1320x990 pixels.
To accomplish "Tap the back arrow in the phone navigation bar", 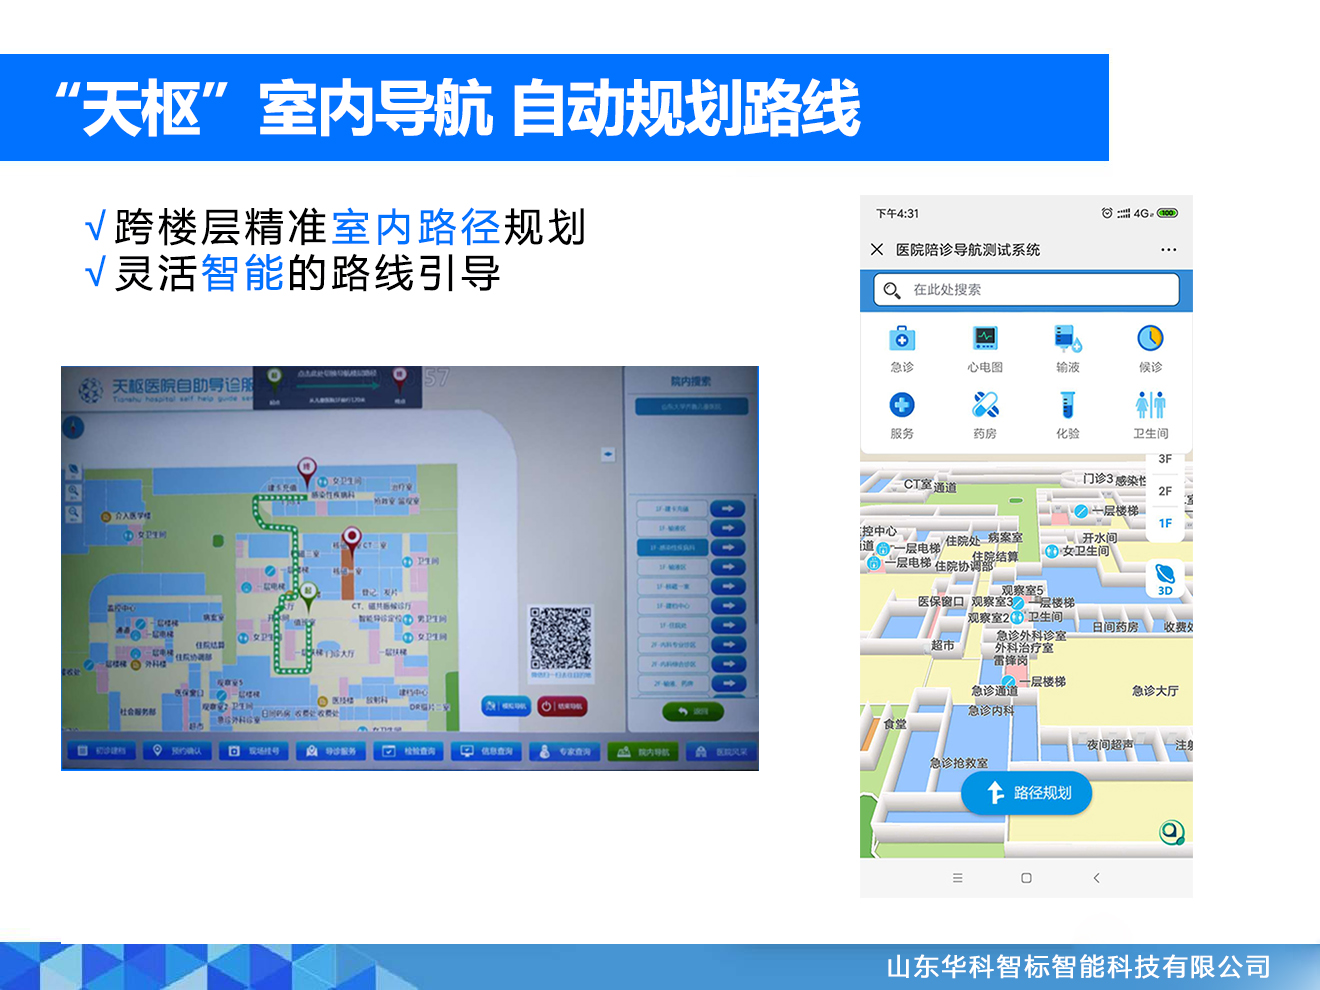I will tap(1097, 877).
